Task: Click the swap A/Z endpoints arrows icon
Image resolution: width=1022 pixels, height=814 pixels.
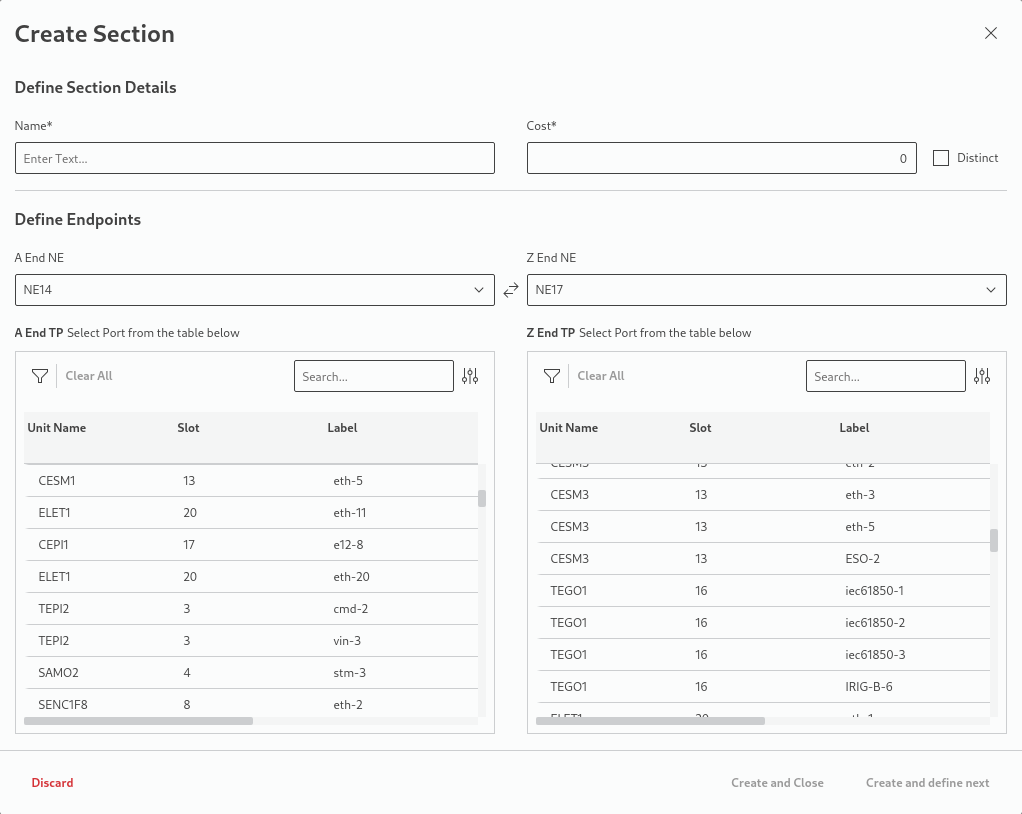Action: click(x=511, y=290)
